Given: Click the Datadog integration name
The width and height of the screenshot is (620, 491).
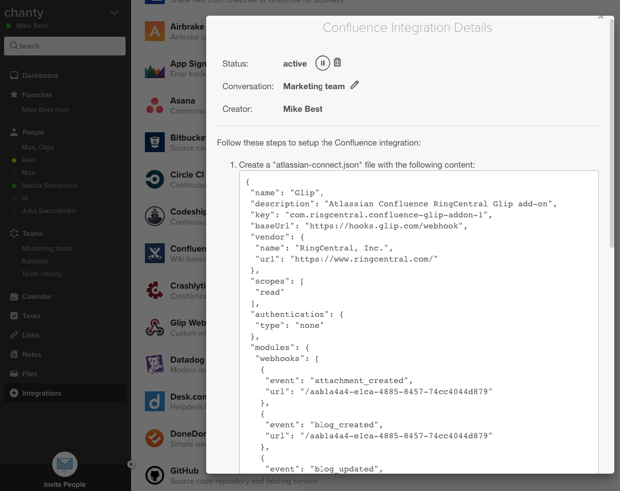Looking at the screenshot, I should (x=187, y=360).
